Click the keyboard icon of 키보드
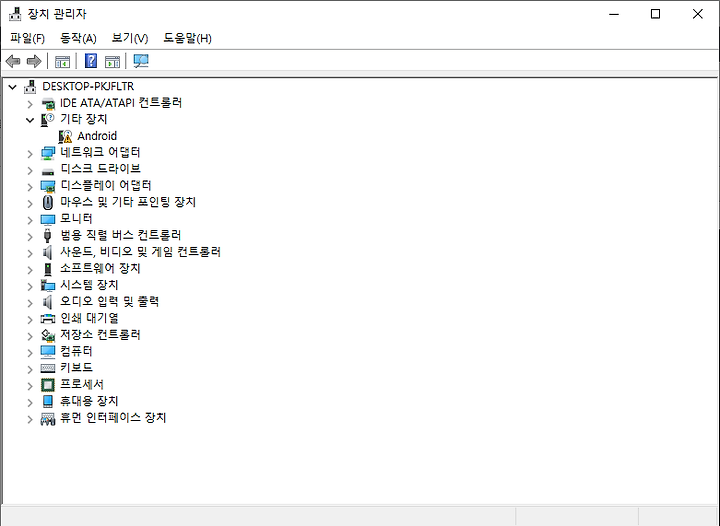The height and width of the screenshot is (526, 720). 48,368
